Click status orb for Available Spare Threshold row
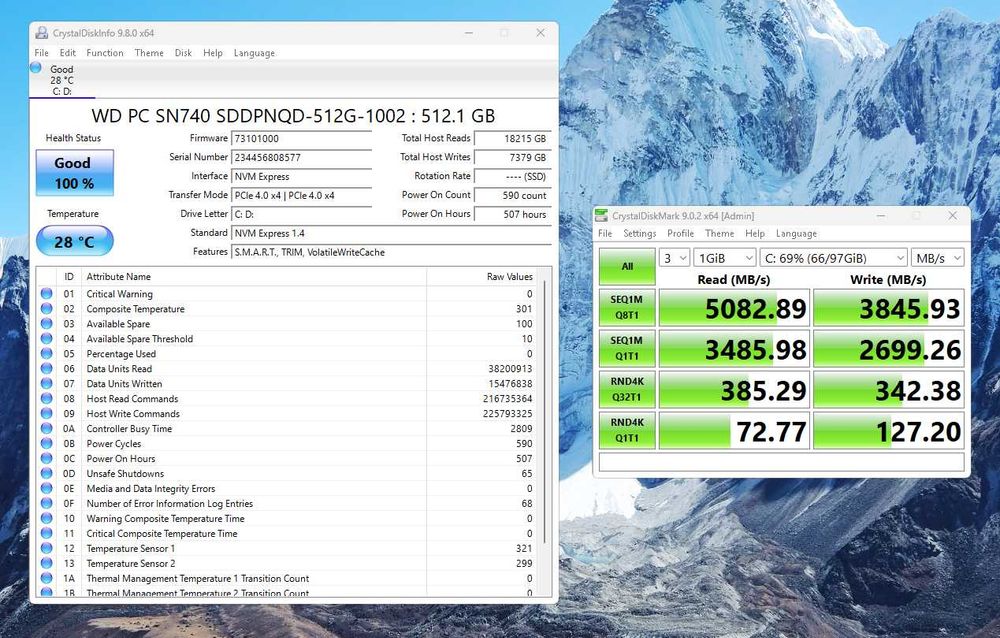The height and width of the screenshot is (638, 1000). point(47,339)
